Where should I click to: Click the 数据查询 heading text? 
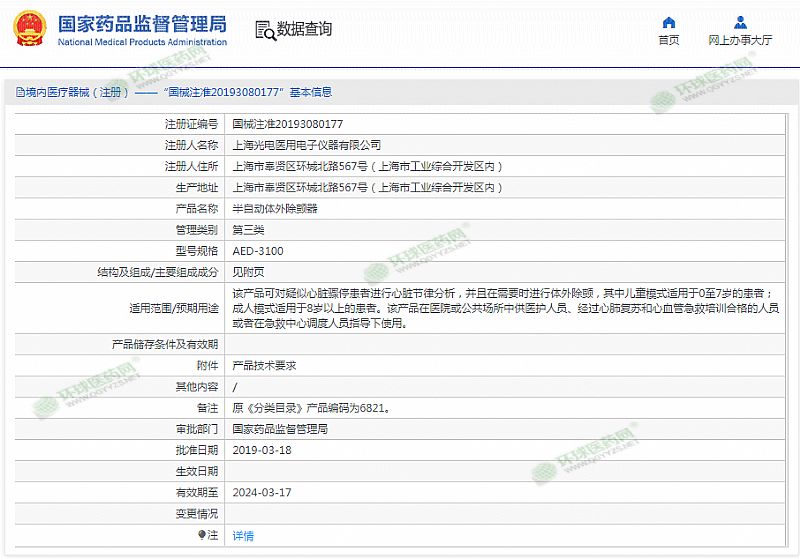coord(304,29)
